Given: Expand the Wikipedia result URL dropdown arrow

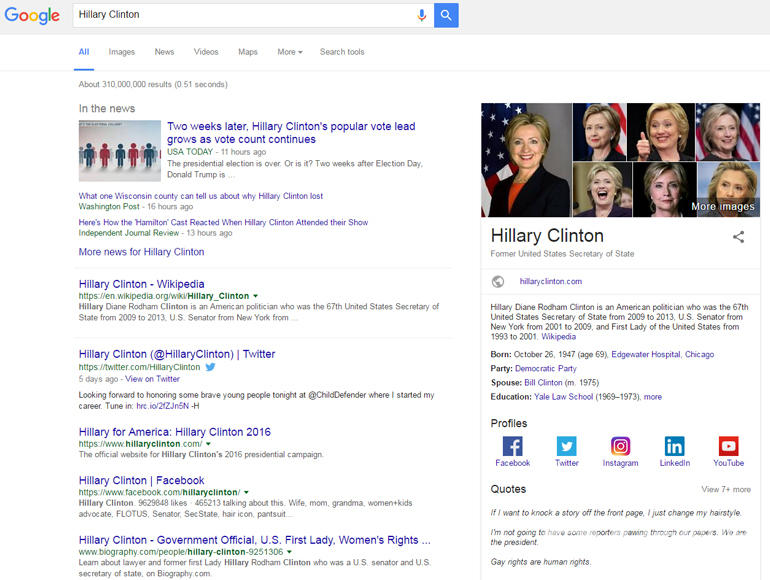Looking at the screenshot, I should tap(256, 297).
